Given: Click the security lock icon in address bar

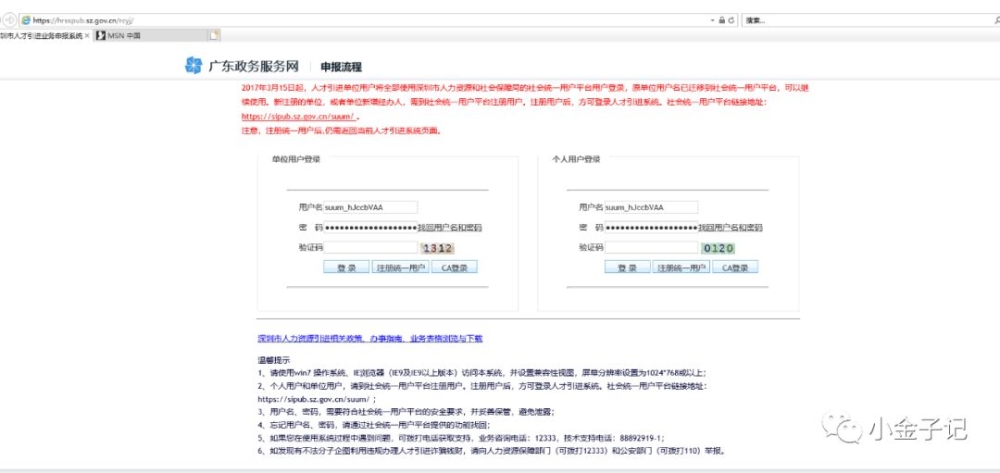Looking at the screenshot, I should (x=722, y=20).
